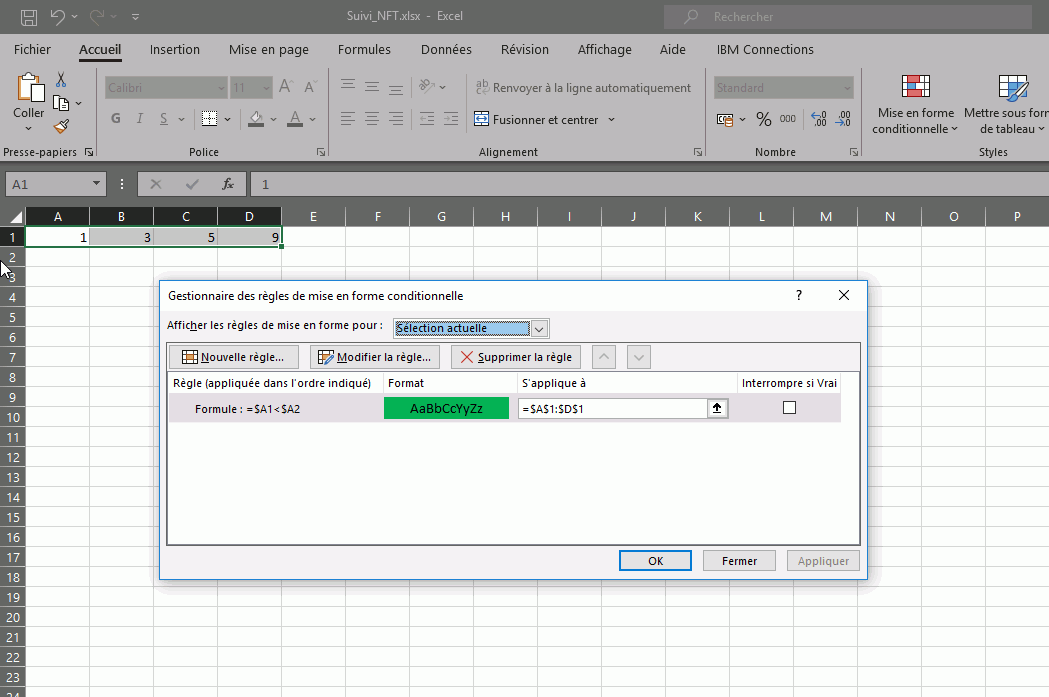Click the percent style icon
Screen dimensions: 1049x697
pyautogui.click(x=763, y=119)
